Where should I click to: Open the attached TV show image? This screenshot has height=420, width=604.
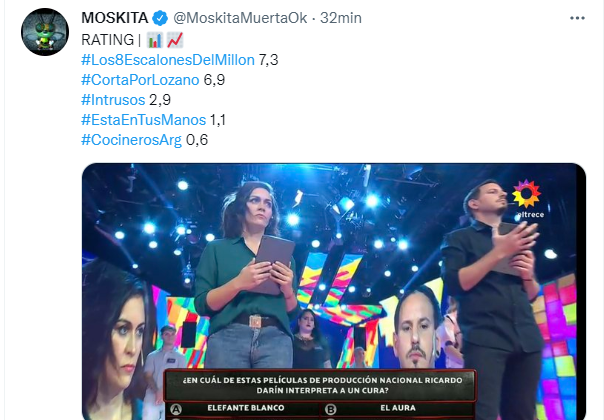[x=334, y=292]
